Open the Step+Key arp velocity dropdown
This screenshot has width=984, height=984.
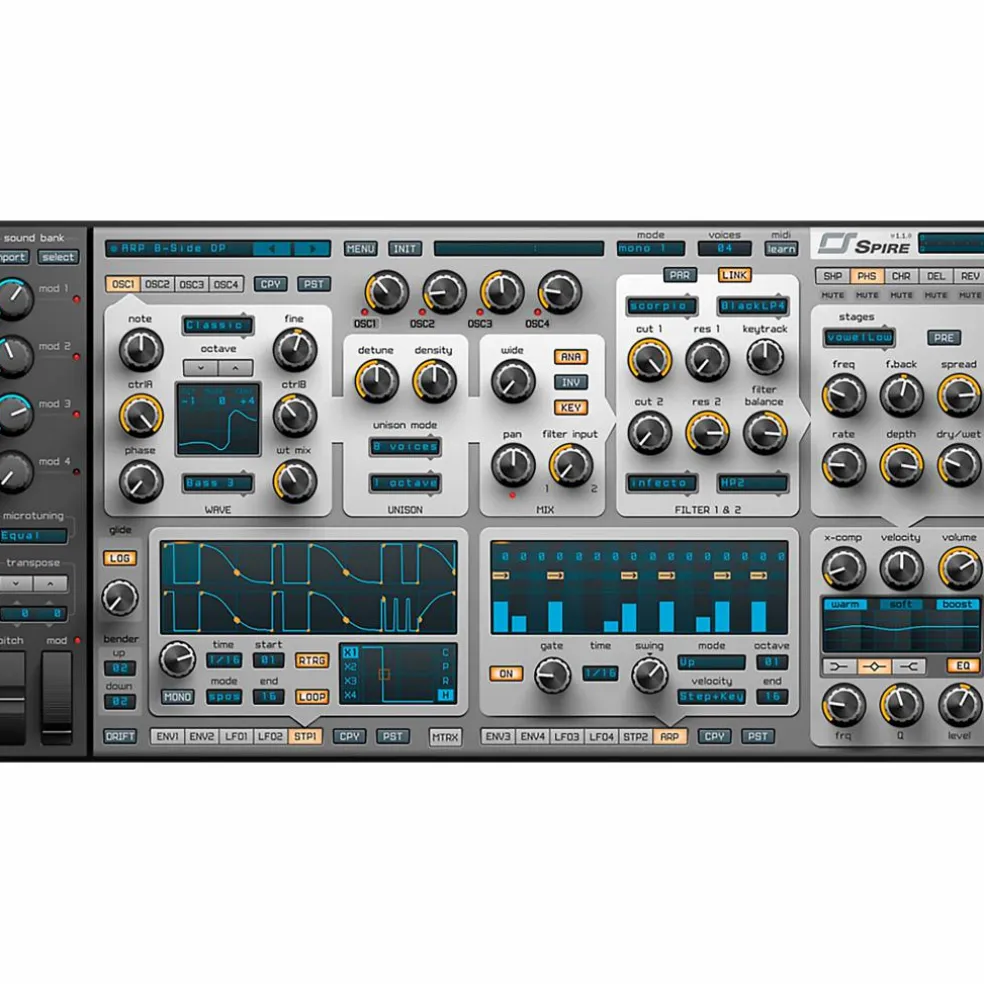tap(712, 697)
